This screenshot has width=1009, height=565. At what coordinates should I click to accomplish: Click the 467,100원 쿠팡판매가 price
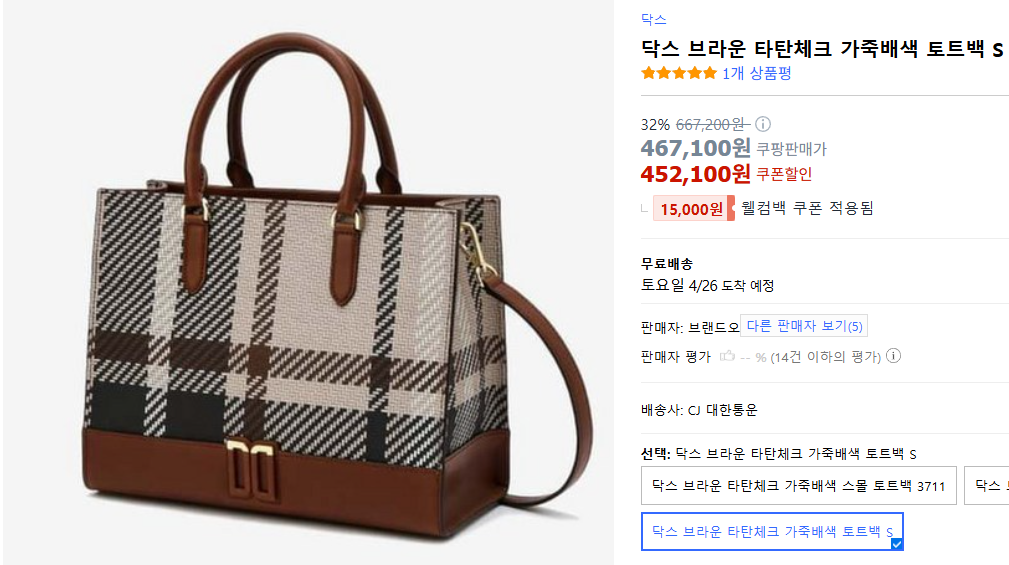pos(696,149)
